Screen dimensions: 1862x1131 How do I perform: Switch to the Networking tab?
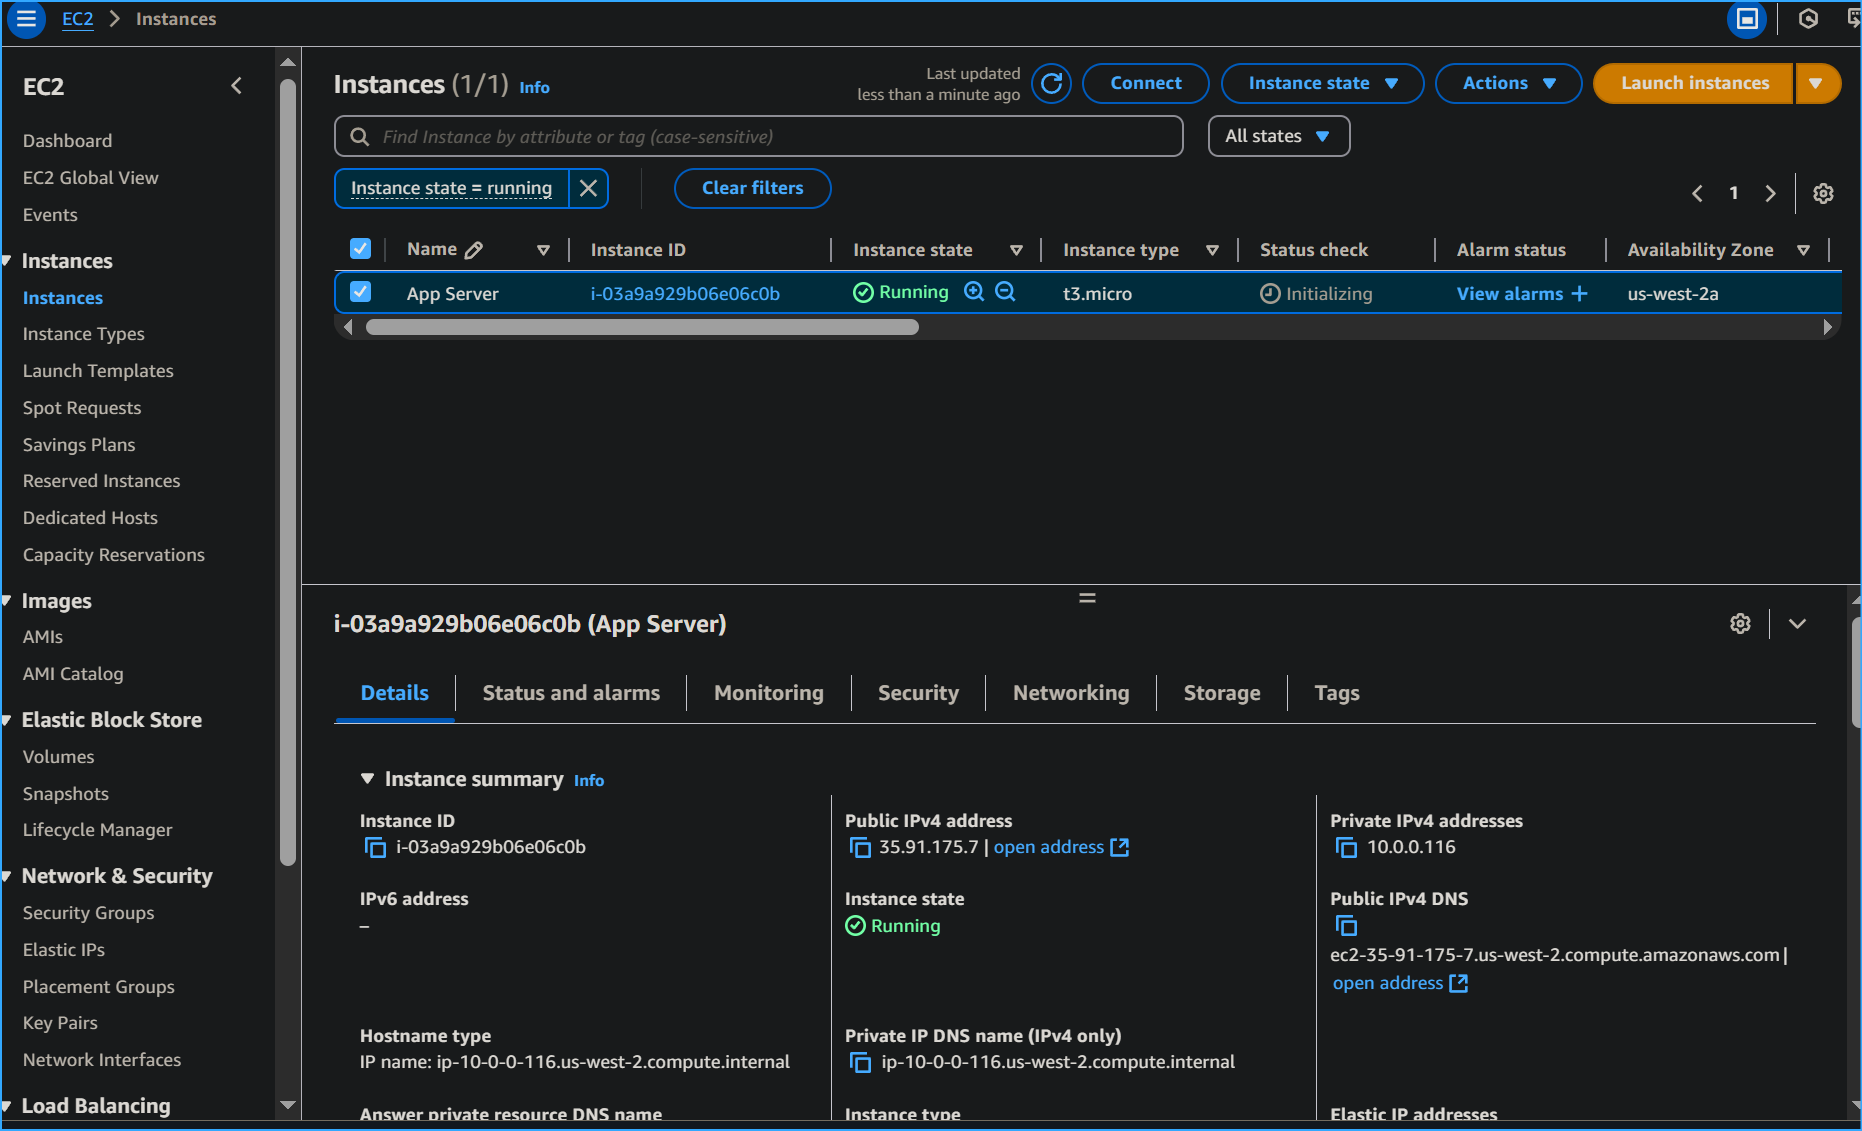[1070, 692]
